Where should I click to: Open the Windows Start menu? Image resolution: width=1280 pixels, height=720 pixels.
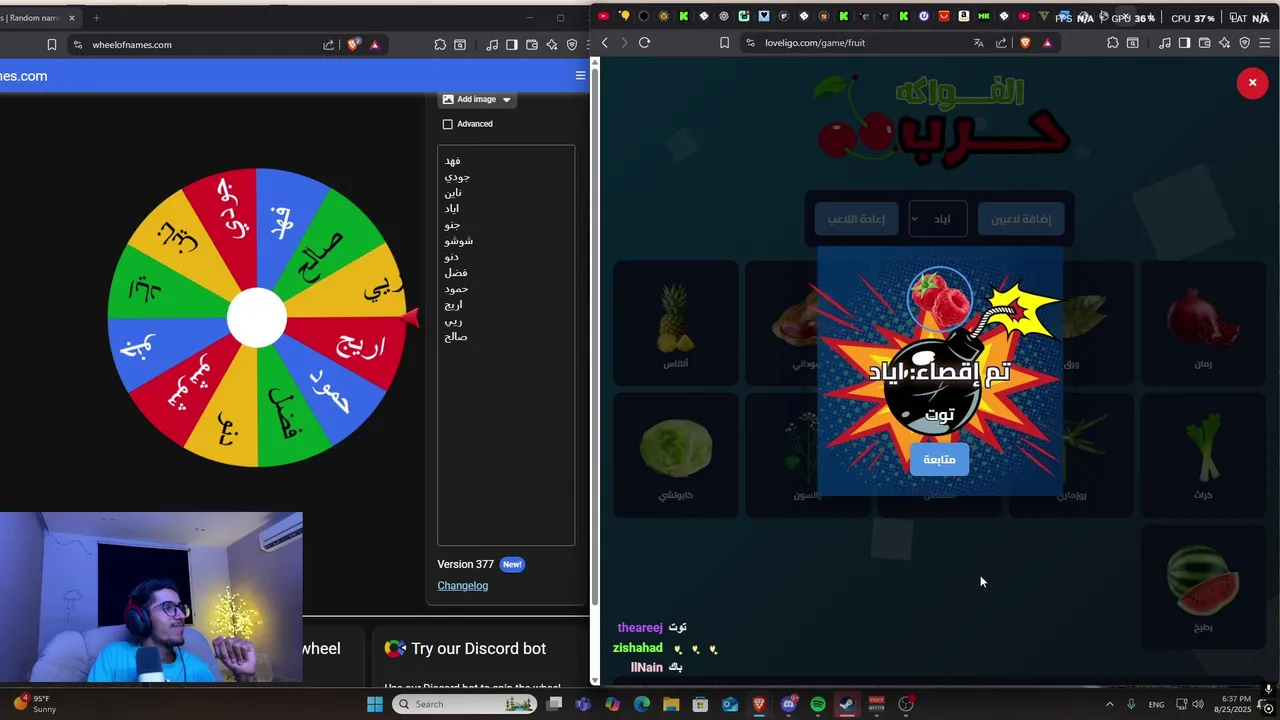[x=375, y=704]
